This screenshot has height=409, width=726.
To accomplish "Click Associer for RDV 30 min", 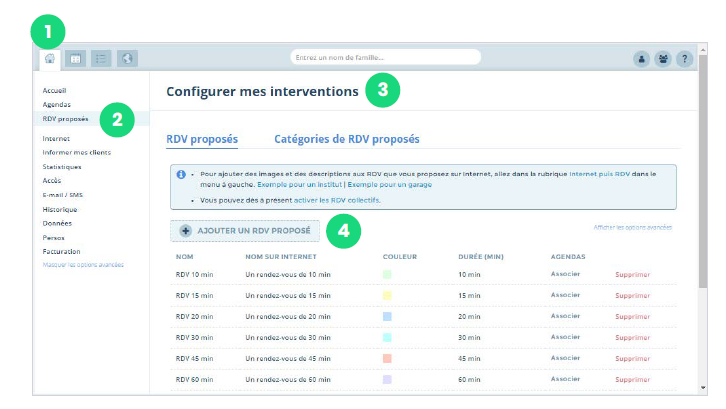I will pos(565,337).
